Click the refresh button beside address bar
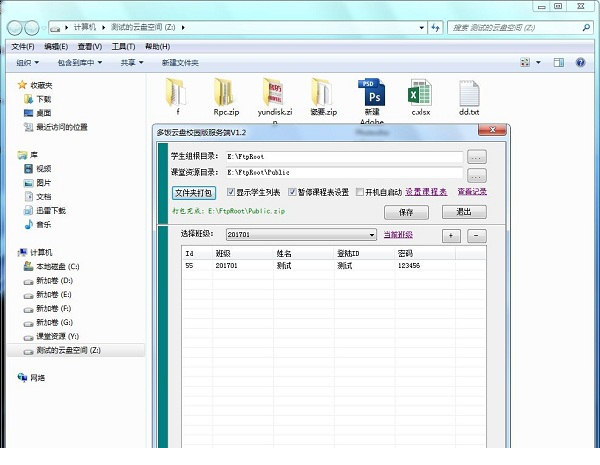Screen dimensions: 600x465 [x=435, y=28]
